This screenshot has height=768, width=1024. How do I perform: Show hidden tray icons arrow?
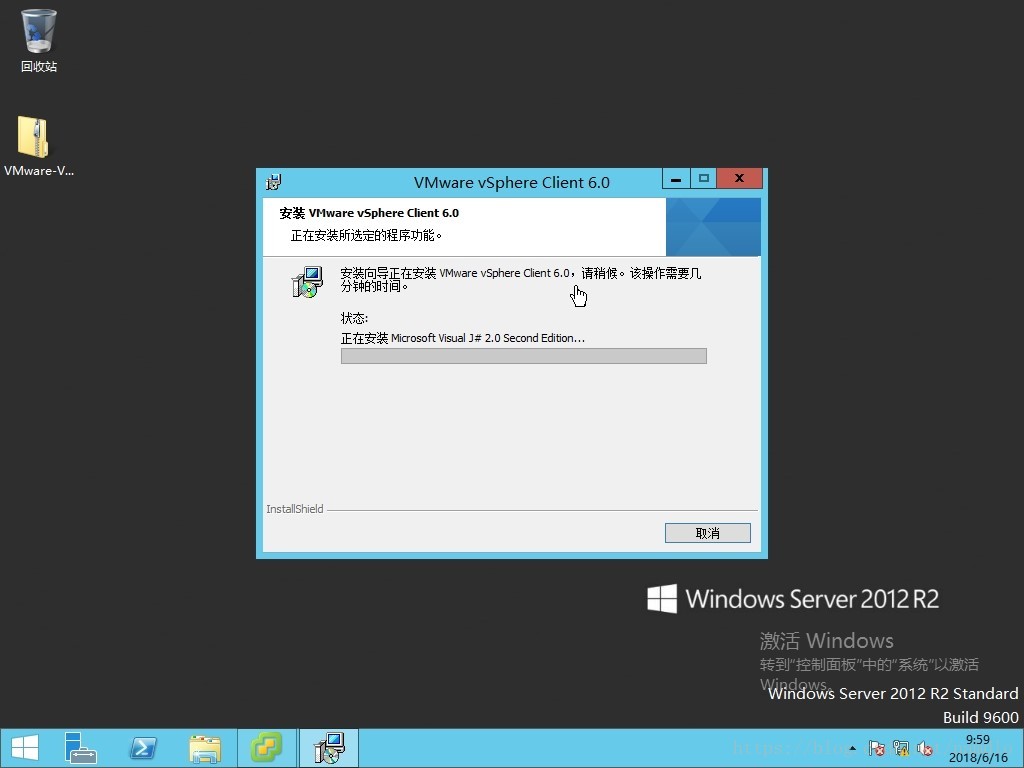coord(852,748)
